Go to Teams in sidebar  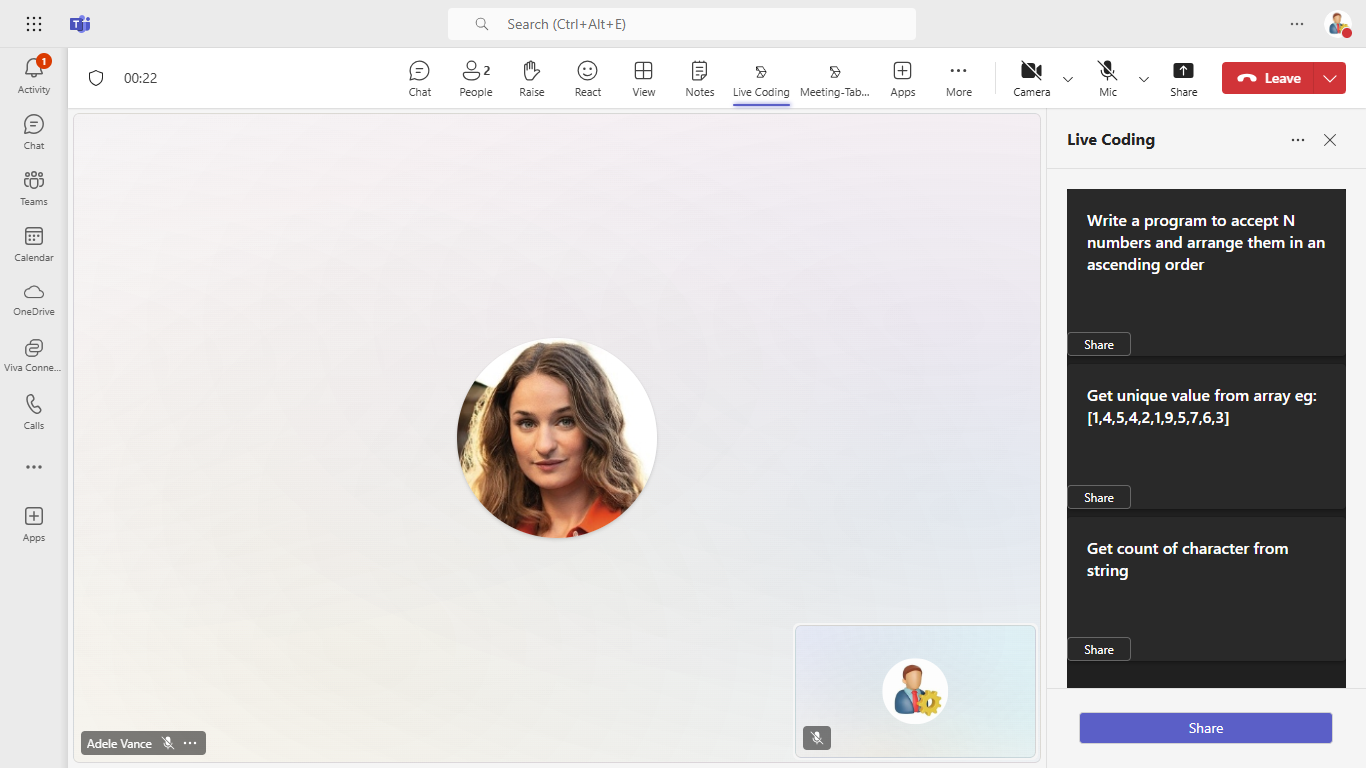(x=34, y=188)
